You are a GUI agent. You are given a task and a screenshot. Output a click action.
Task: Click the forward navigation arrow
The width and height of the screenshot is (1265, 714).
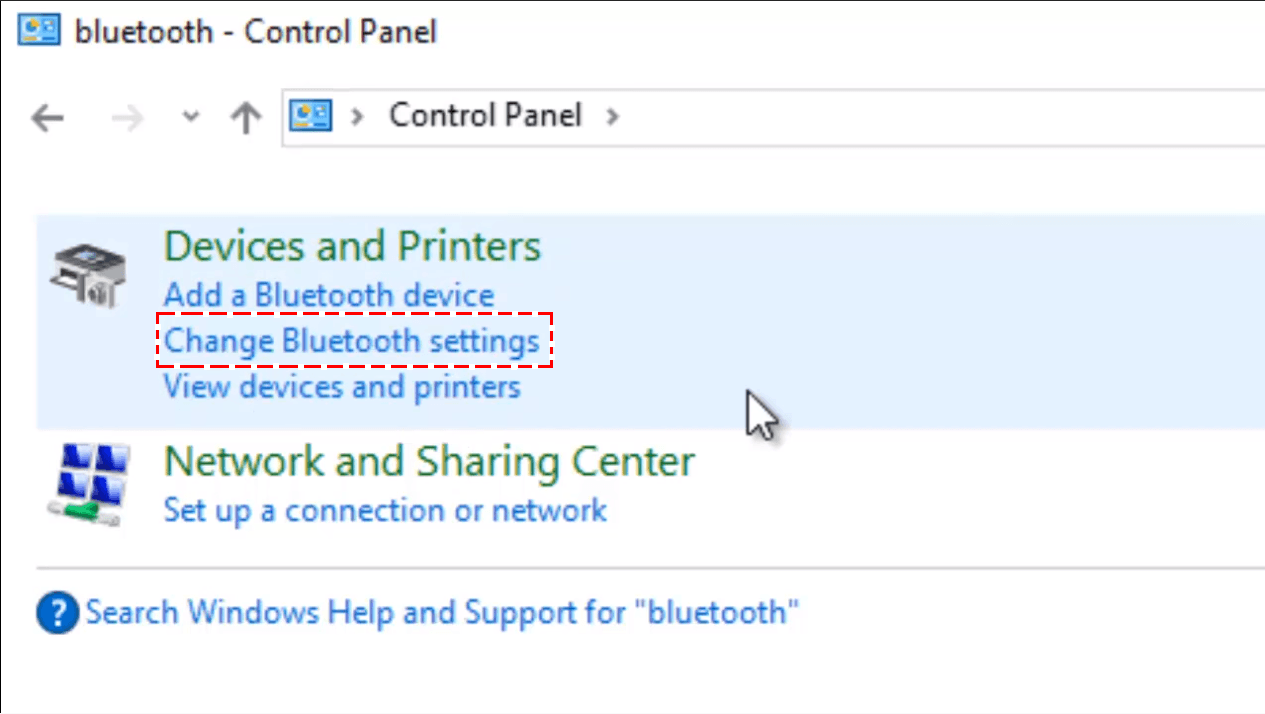click(127, 119)
